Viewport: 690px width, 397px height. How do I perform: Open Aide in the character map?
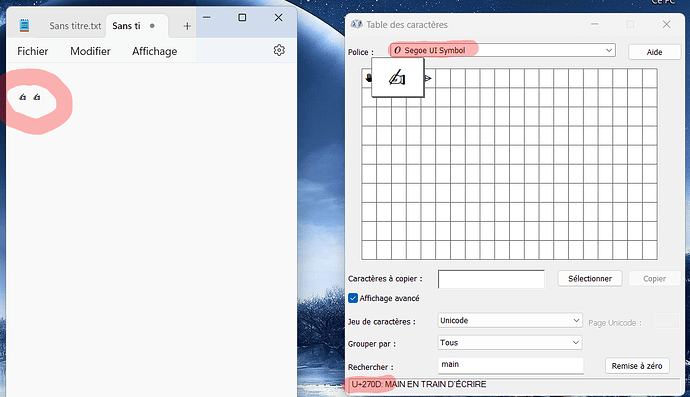pos(654,52)
